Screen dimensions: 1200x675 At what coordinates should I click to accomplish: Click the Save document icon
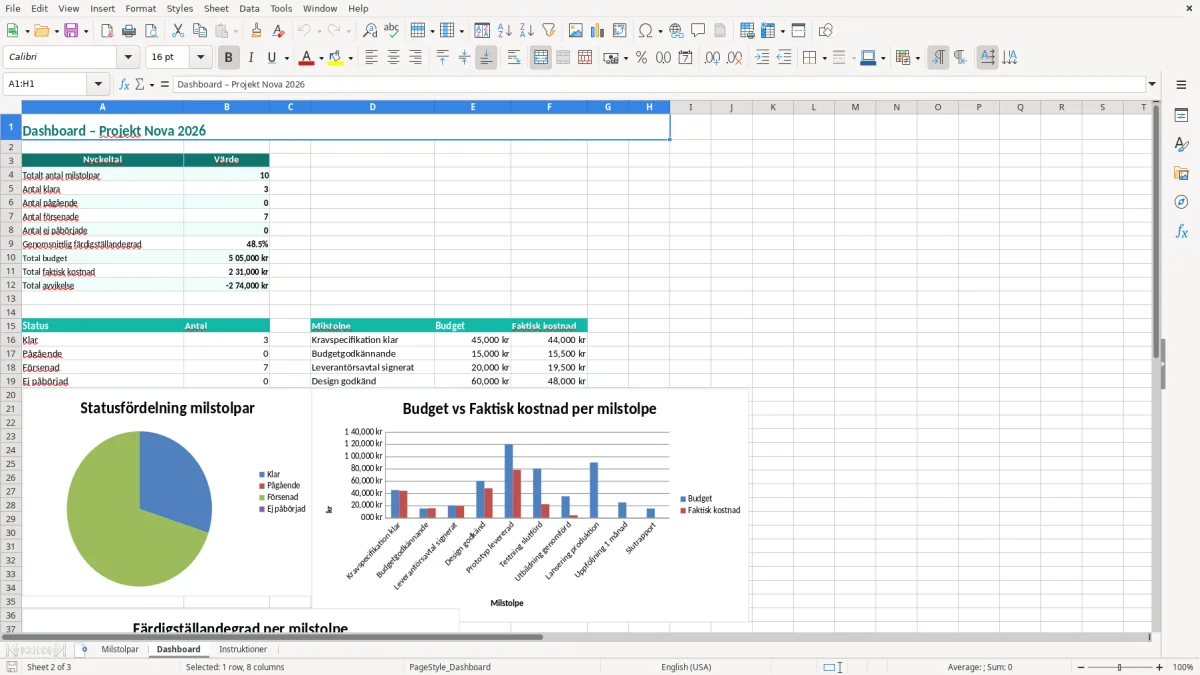click(71, 31)
